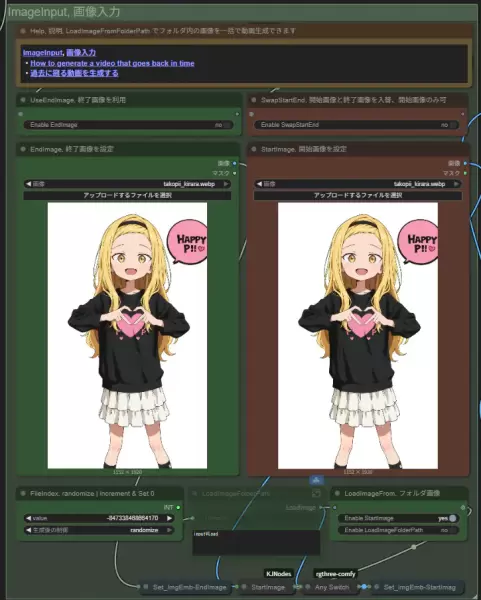Click the StartImage preview thumbnail
Image resolution: width=481 pixels, height=600 pixels.
(358, 336)
